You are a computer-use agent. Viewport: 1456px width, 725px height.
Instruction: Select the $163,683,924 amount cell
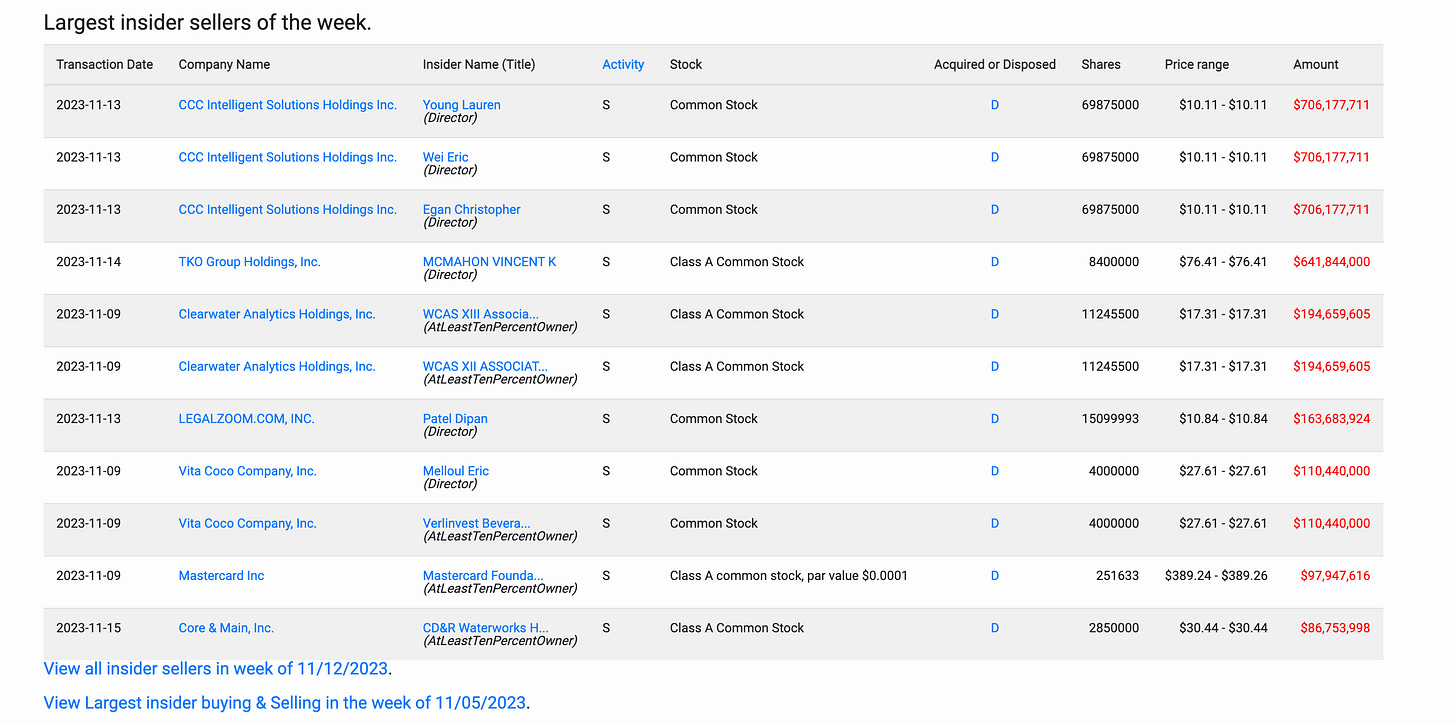point(1331,419)
